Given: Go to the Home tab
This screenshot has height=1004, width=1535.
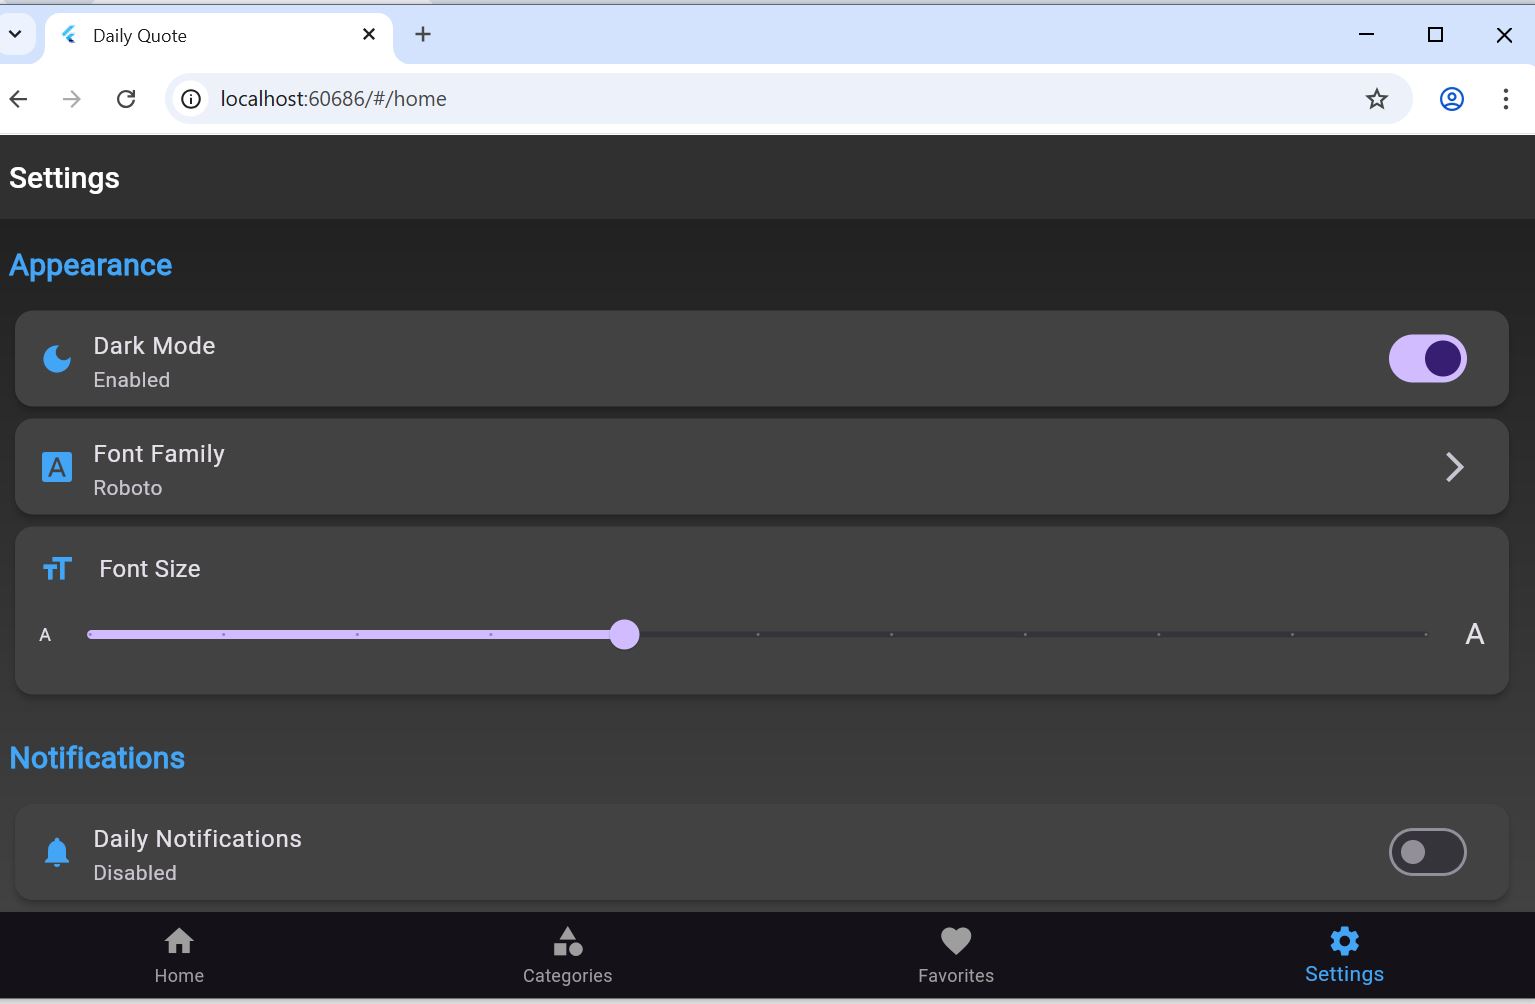Looking at the screenshot, I should pyautogui.click(x=179, y=956).
